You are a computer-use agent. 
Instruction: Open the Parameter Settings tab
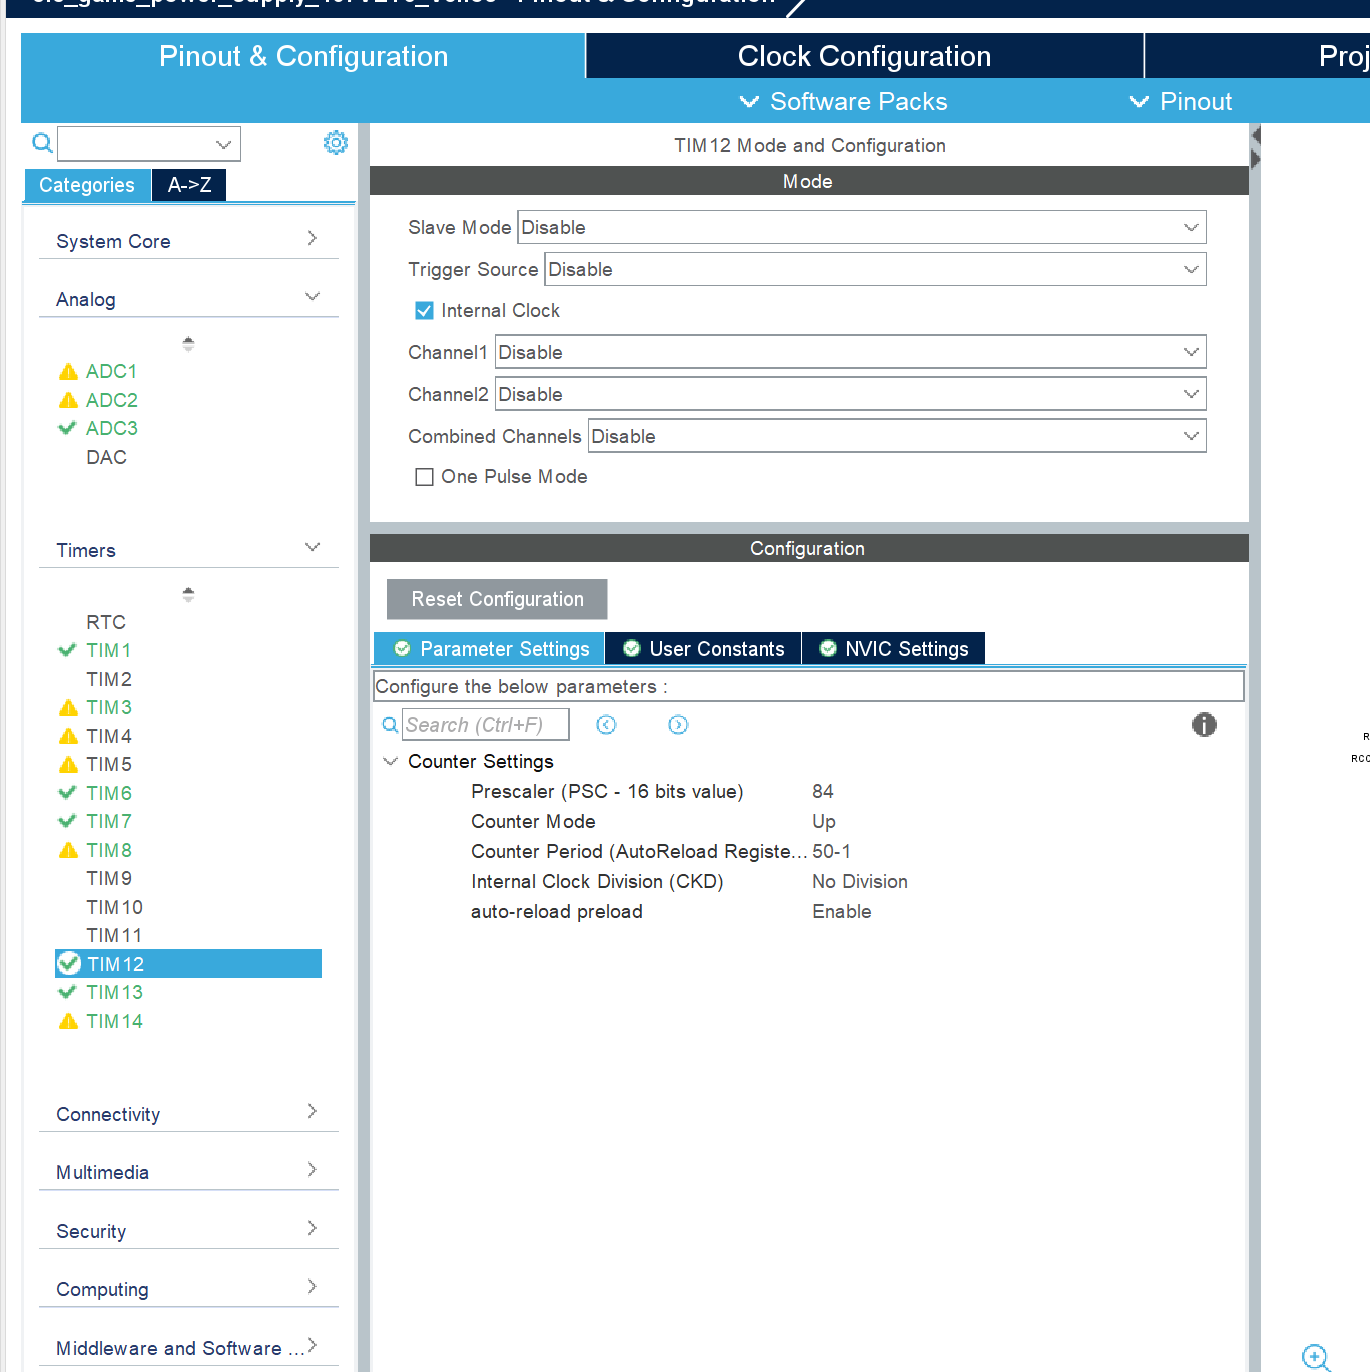[489, 649]
